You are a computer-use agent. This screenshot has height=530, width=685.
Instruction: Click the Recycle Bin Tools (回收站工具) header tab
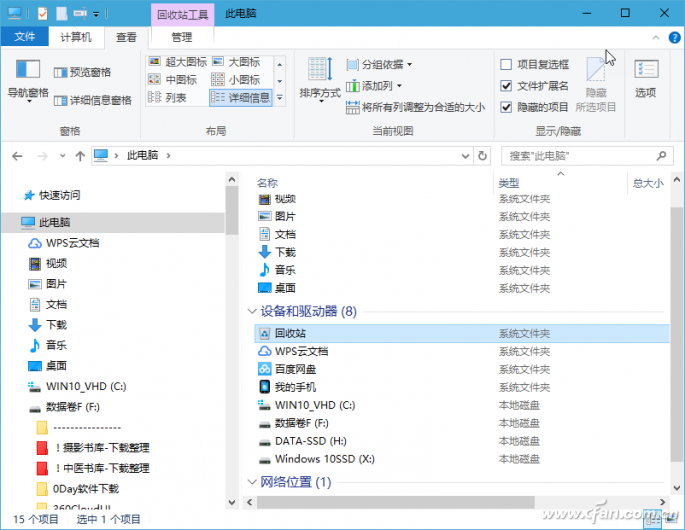183,15
